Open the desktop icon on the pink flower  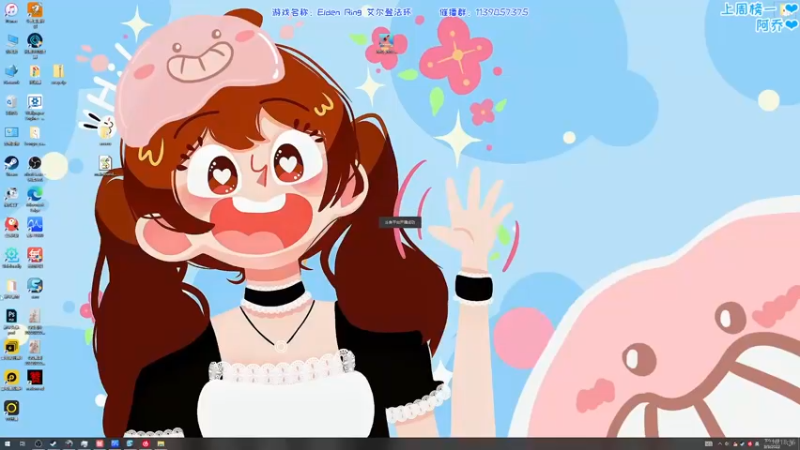(x=386, y=41)
